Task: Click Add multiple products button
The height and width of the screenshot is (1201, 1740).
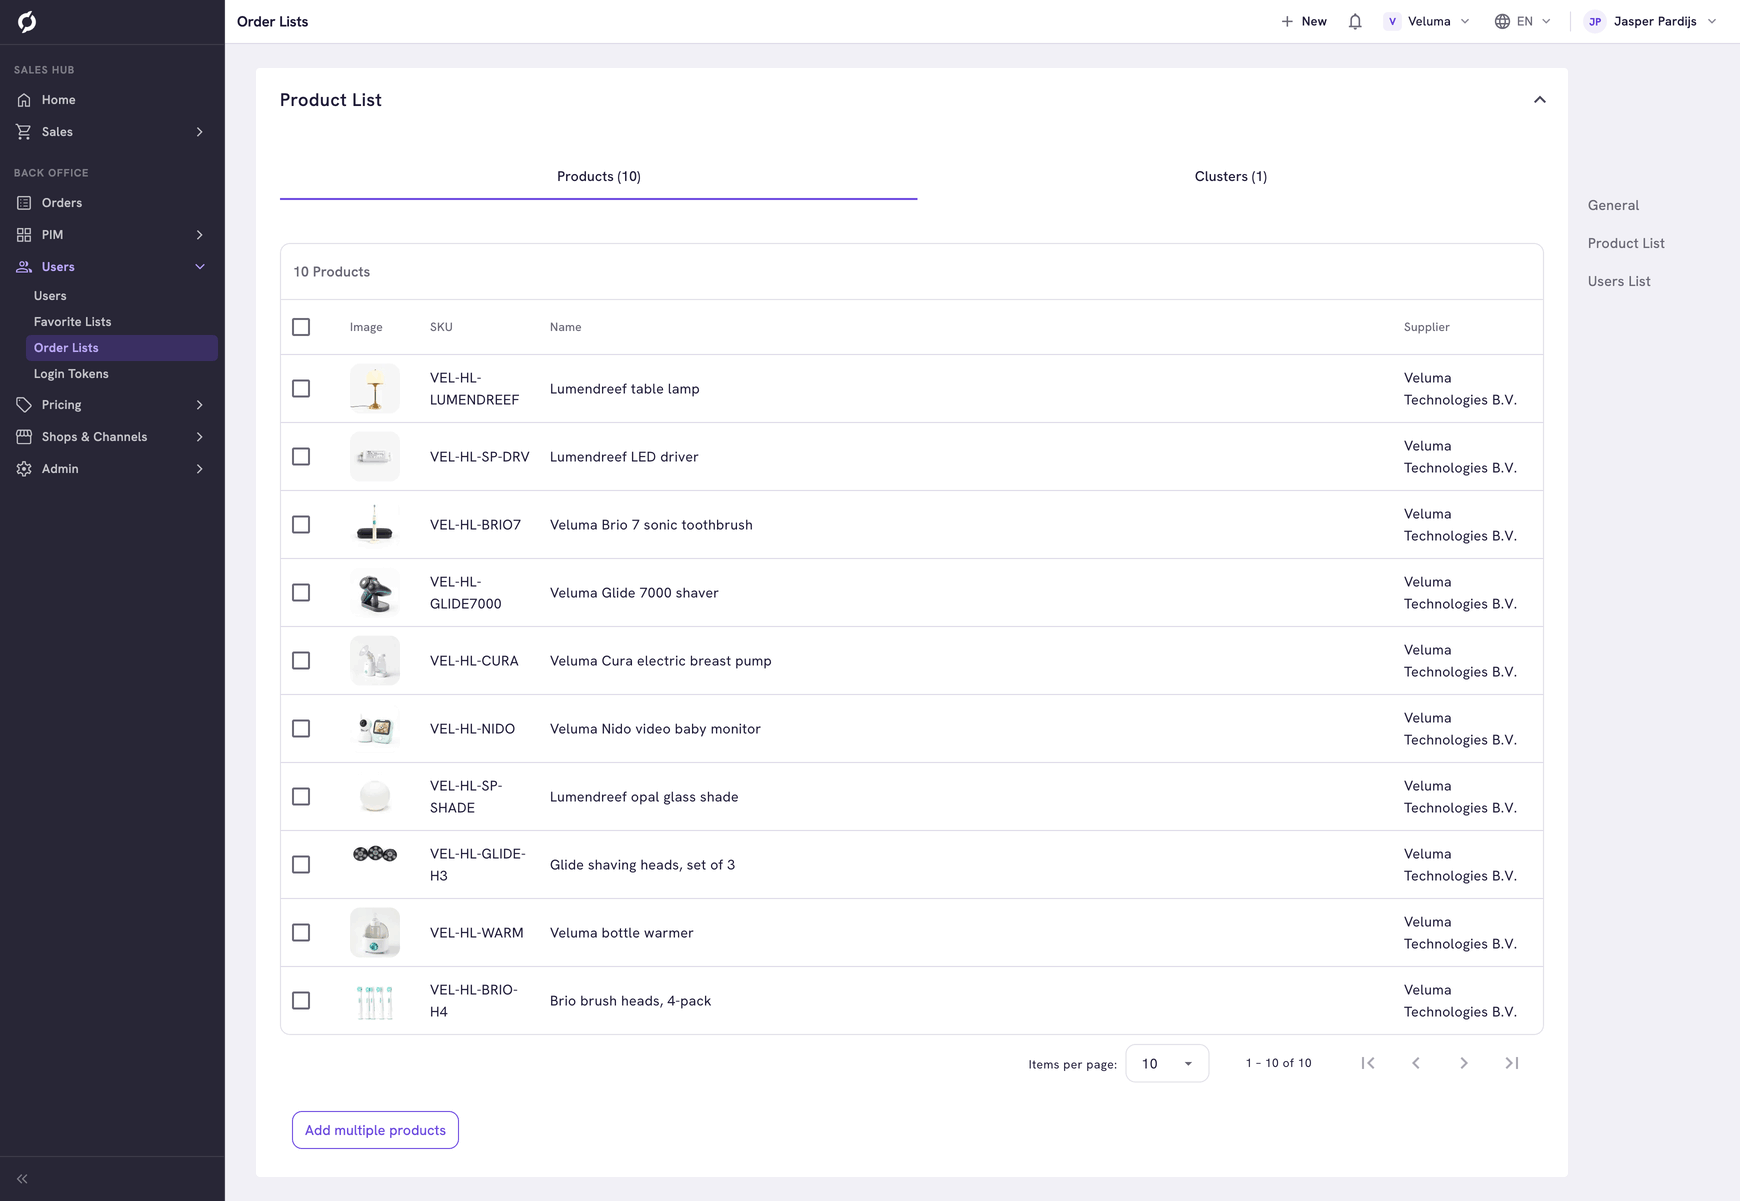Action: (375, 1130)
